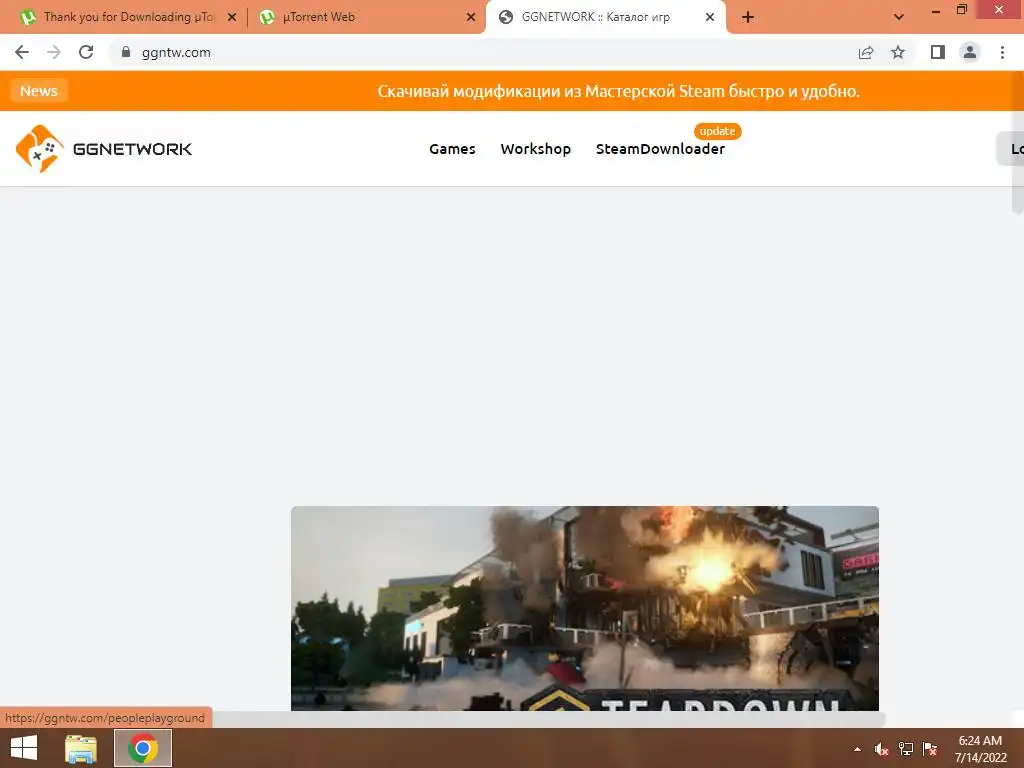Open the taskbar clock showing 6:24 AM

click(x=980, y=749)
